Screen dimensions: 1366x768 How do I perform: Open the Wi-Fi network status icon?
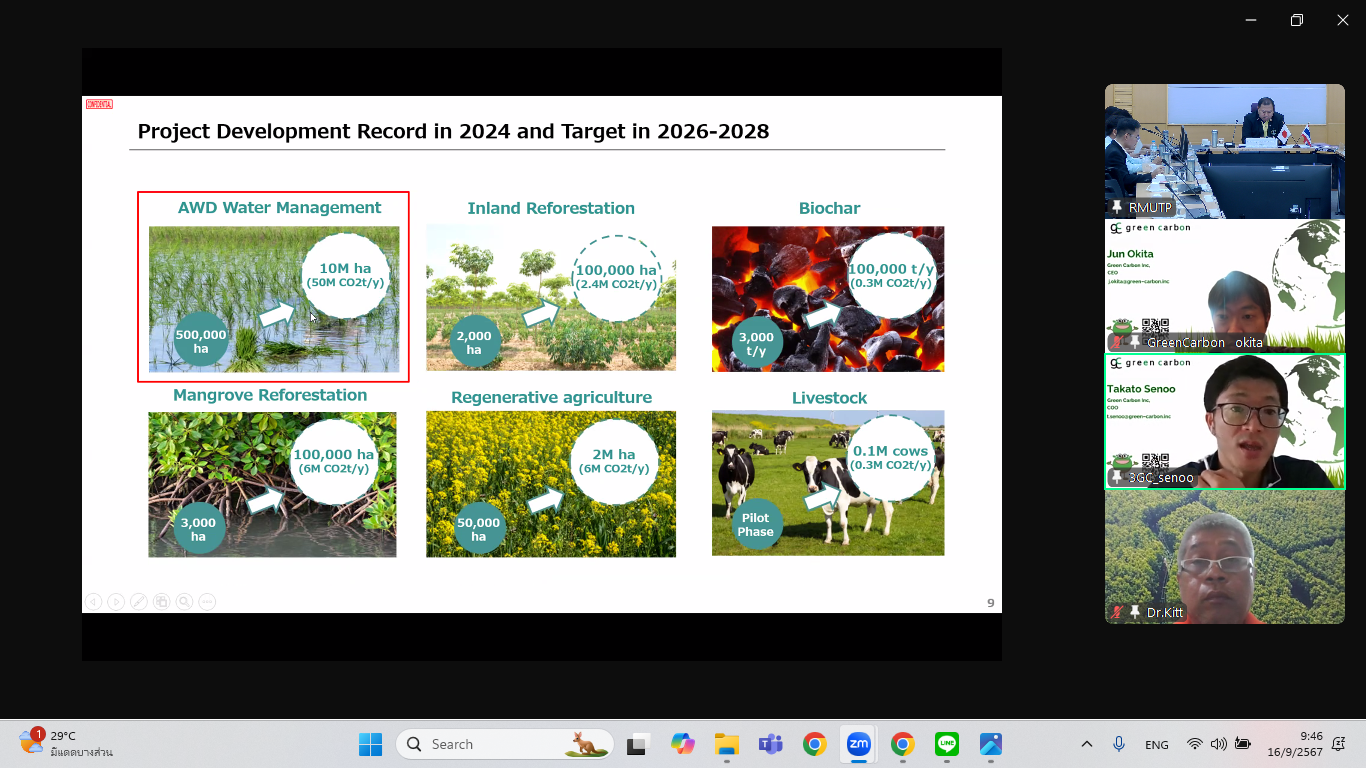pyautogui.click(x=1194, y=744)
